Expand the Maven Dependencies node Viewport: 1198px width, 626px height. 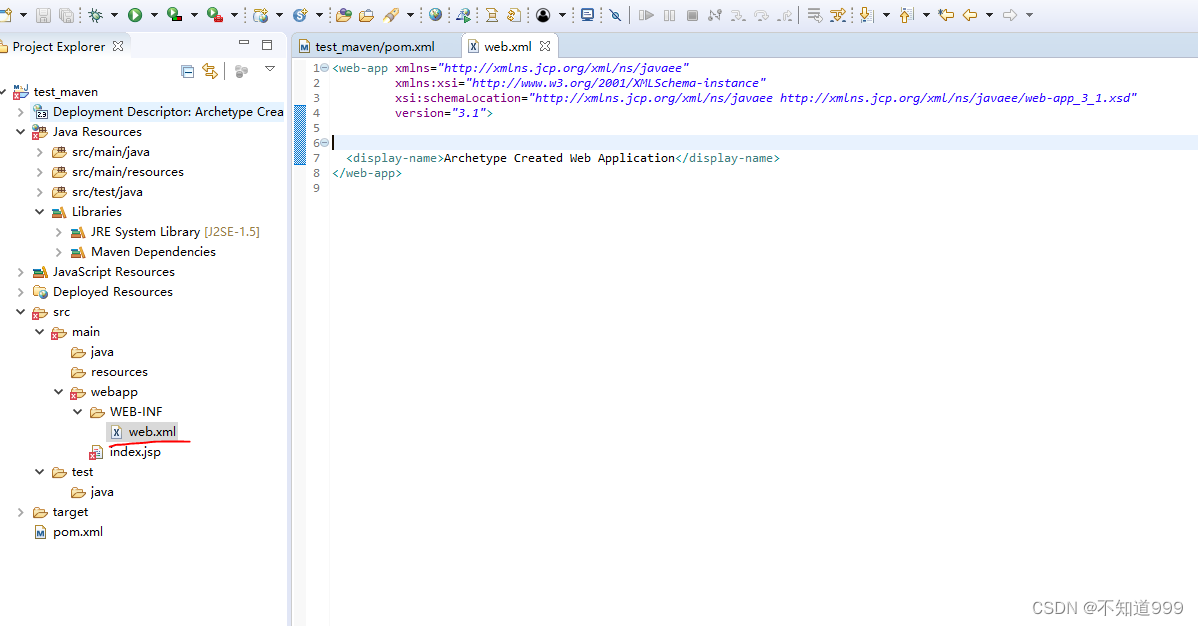coord(59,252)
